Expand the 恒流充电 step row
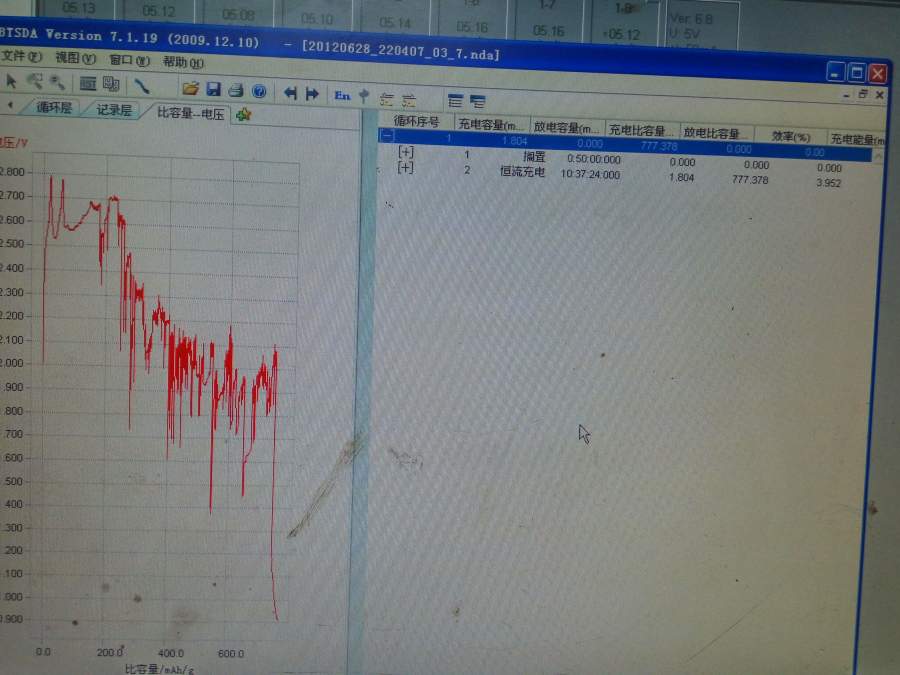Image resolution: width=900 pixels, height=675 pixels. tap(405, 168)
